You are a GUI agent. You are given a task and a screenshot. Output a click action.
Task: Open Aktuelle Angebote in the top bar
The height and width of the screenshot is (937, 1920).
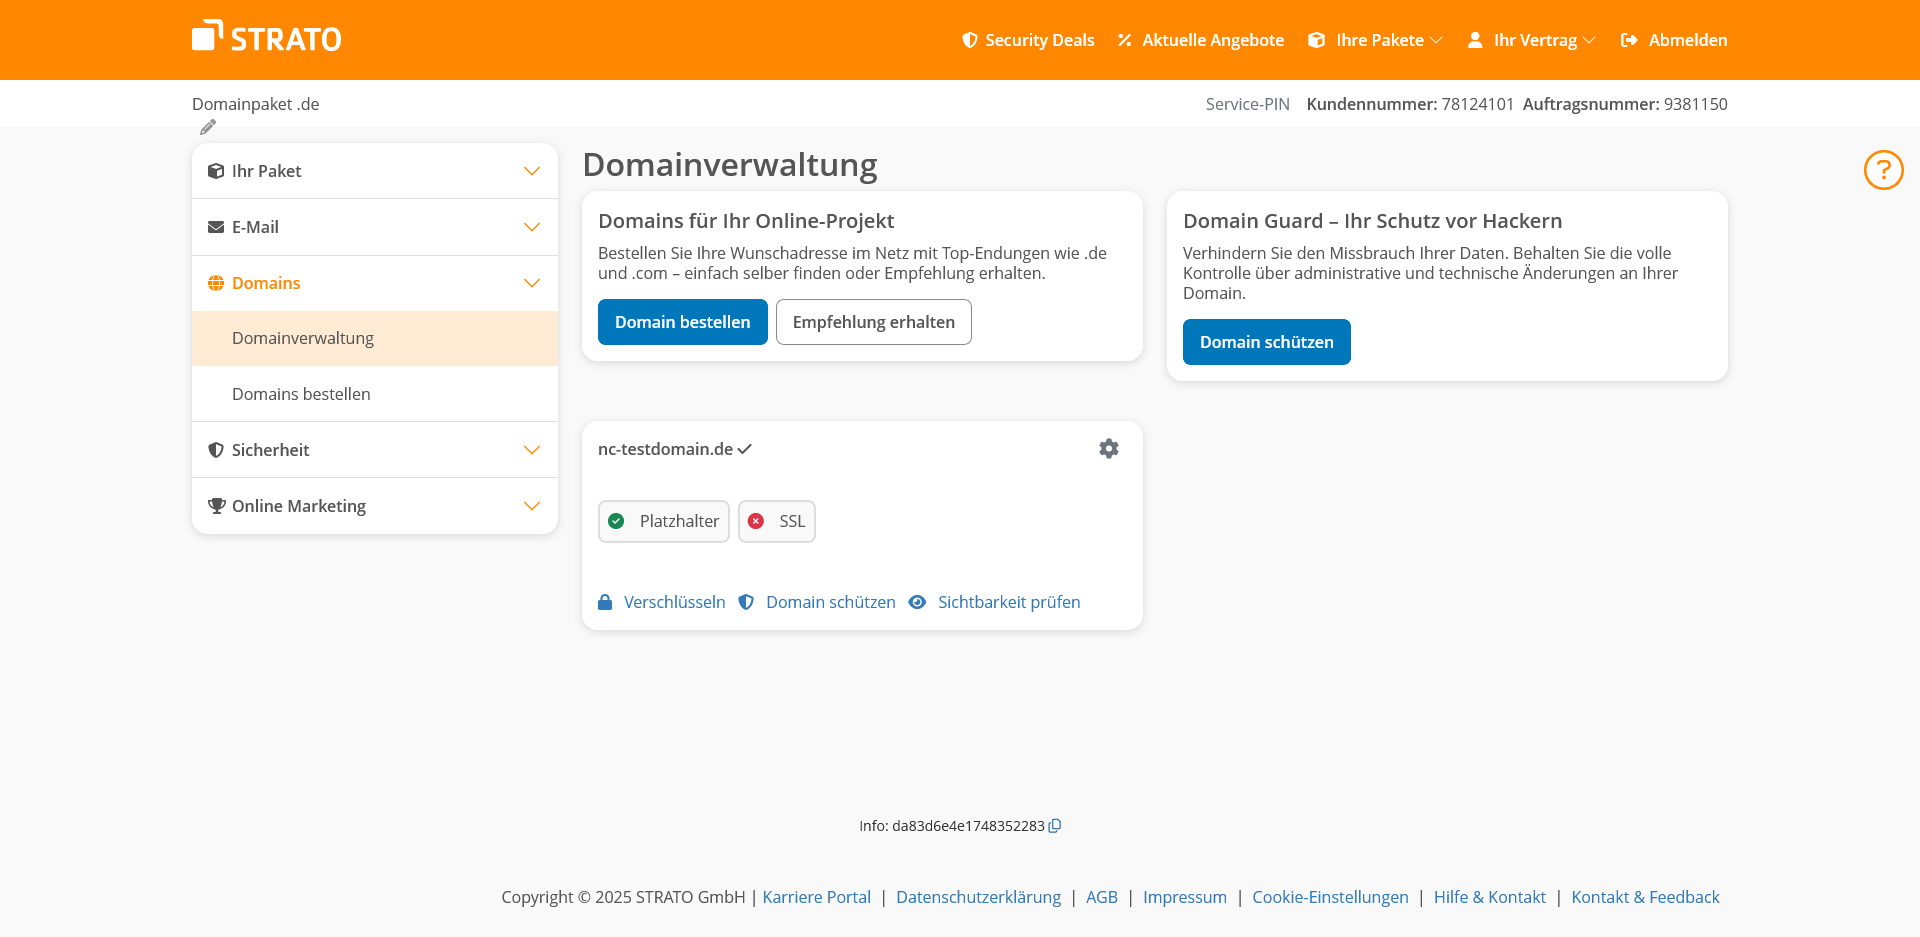click(1201, 40)
